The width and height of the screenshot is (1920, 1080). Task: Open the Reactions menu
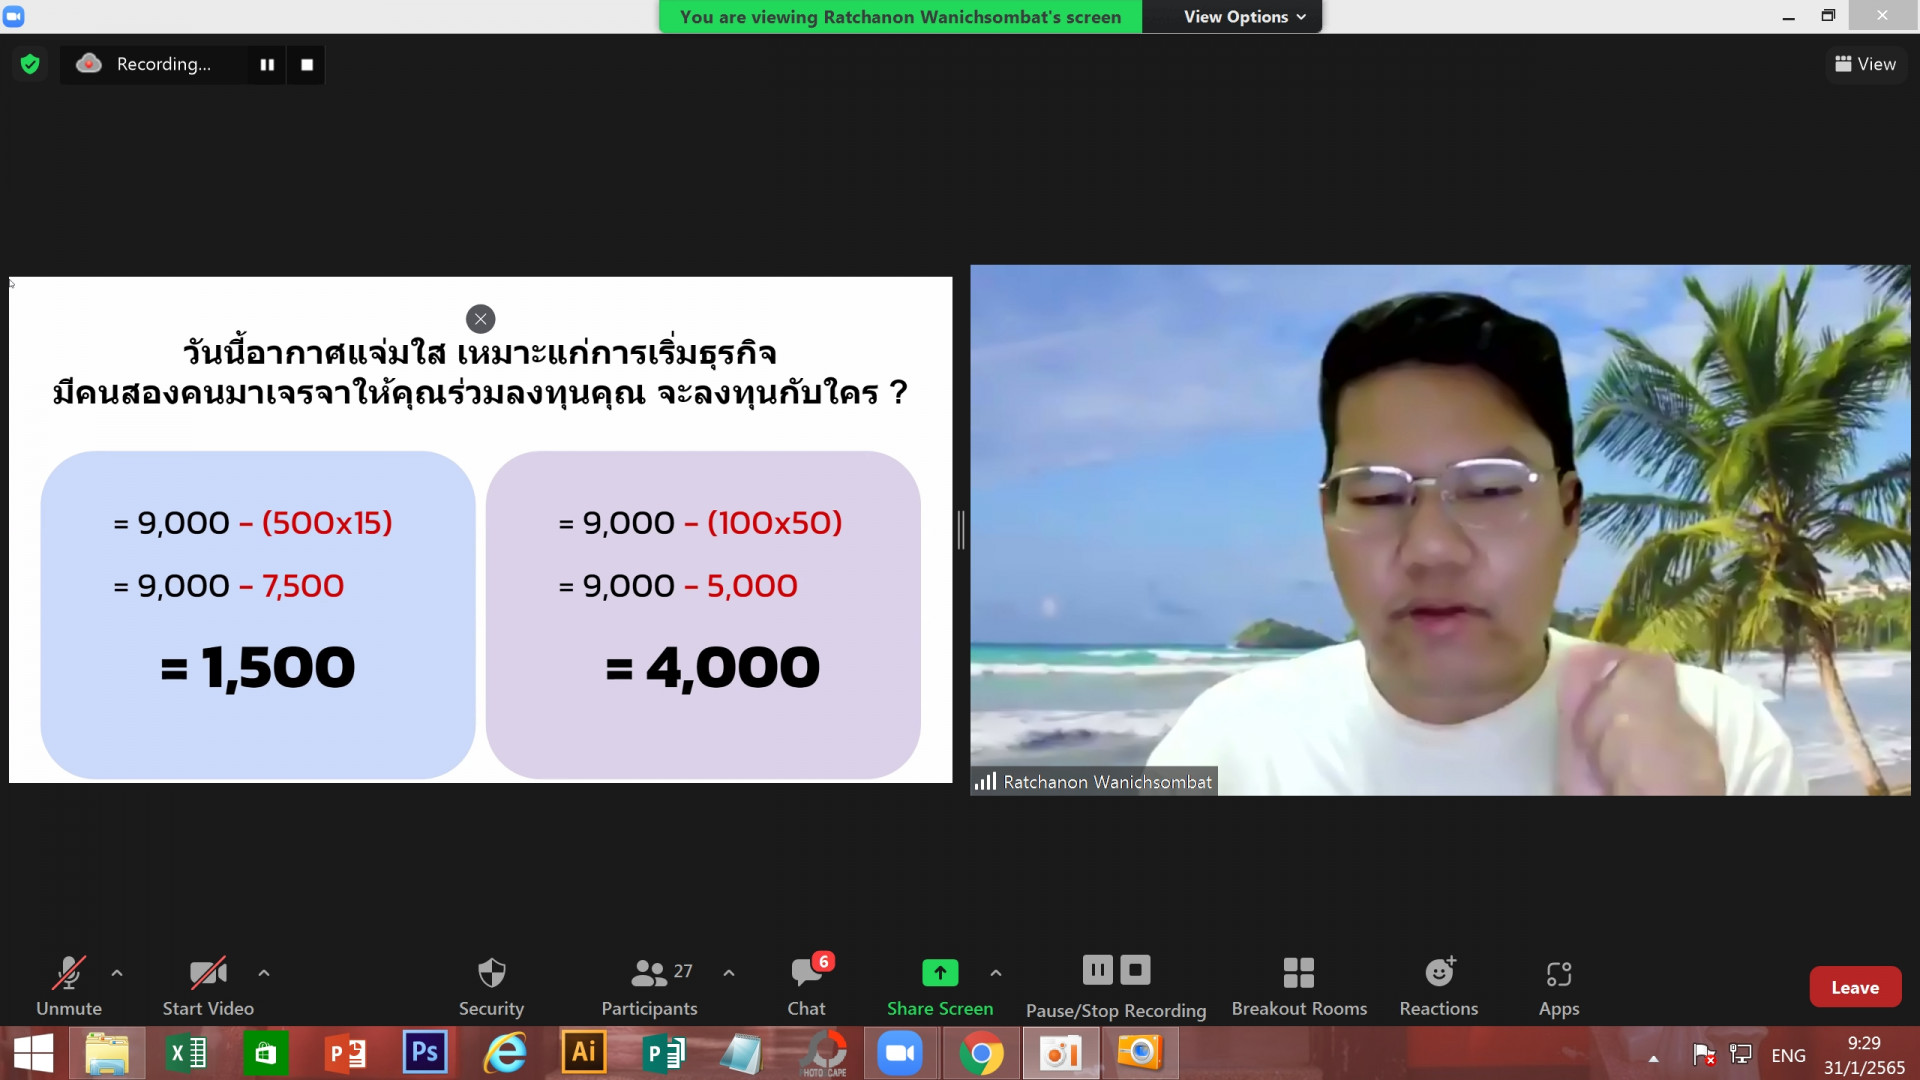[1439, 986]
